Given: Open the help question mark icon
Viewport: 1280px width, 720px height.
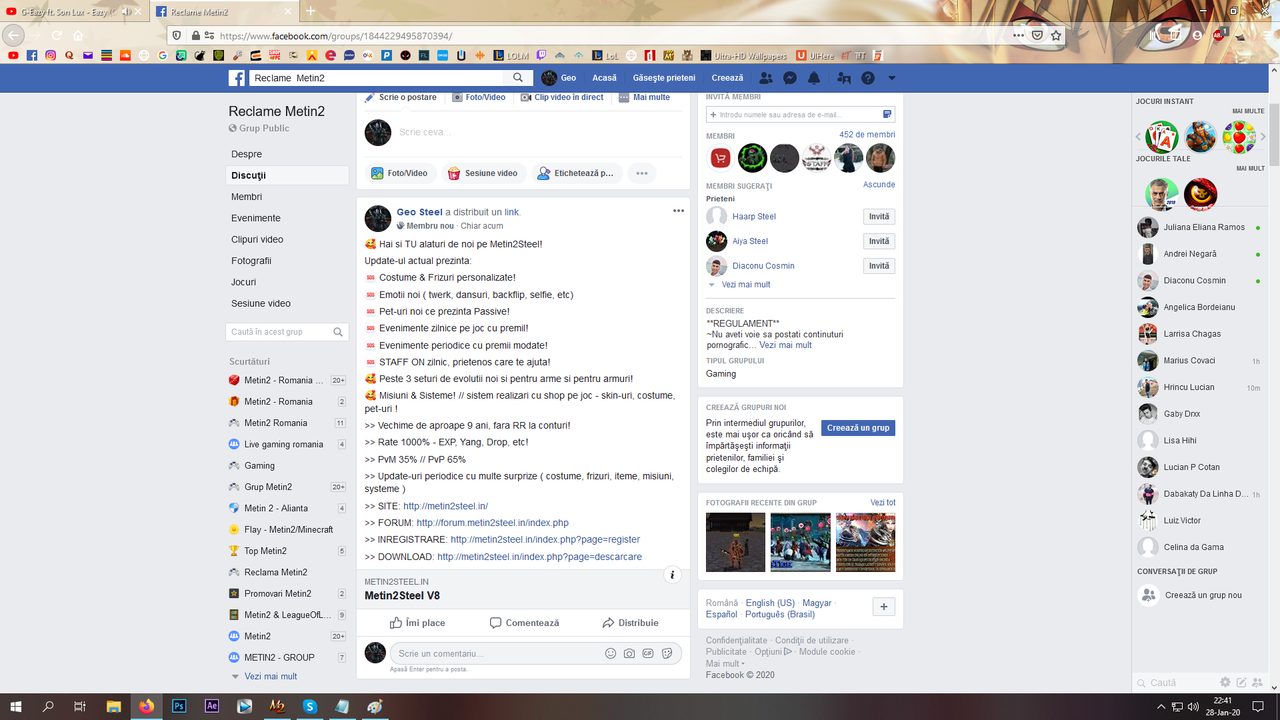Looking at the screenshot, I should click(x=868, y=78).
